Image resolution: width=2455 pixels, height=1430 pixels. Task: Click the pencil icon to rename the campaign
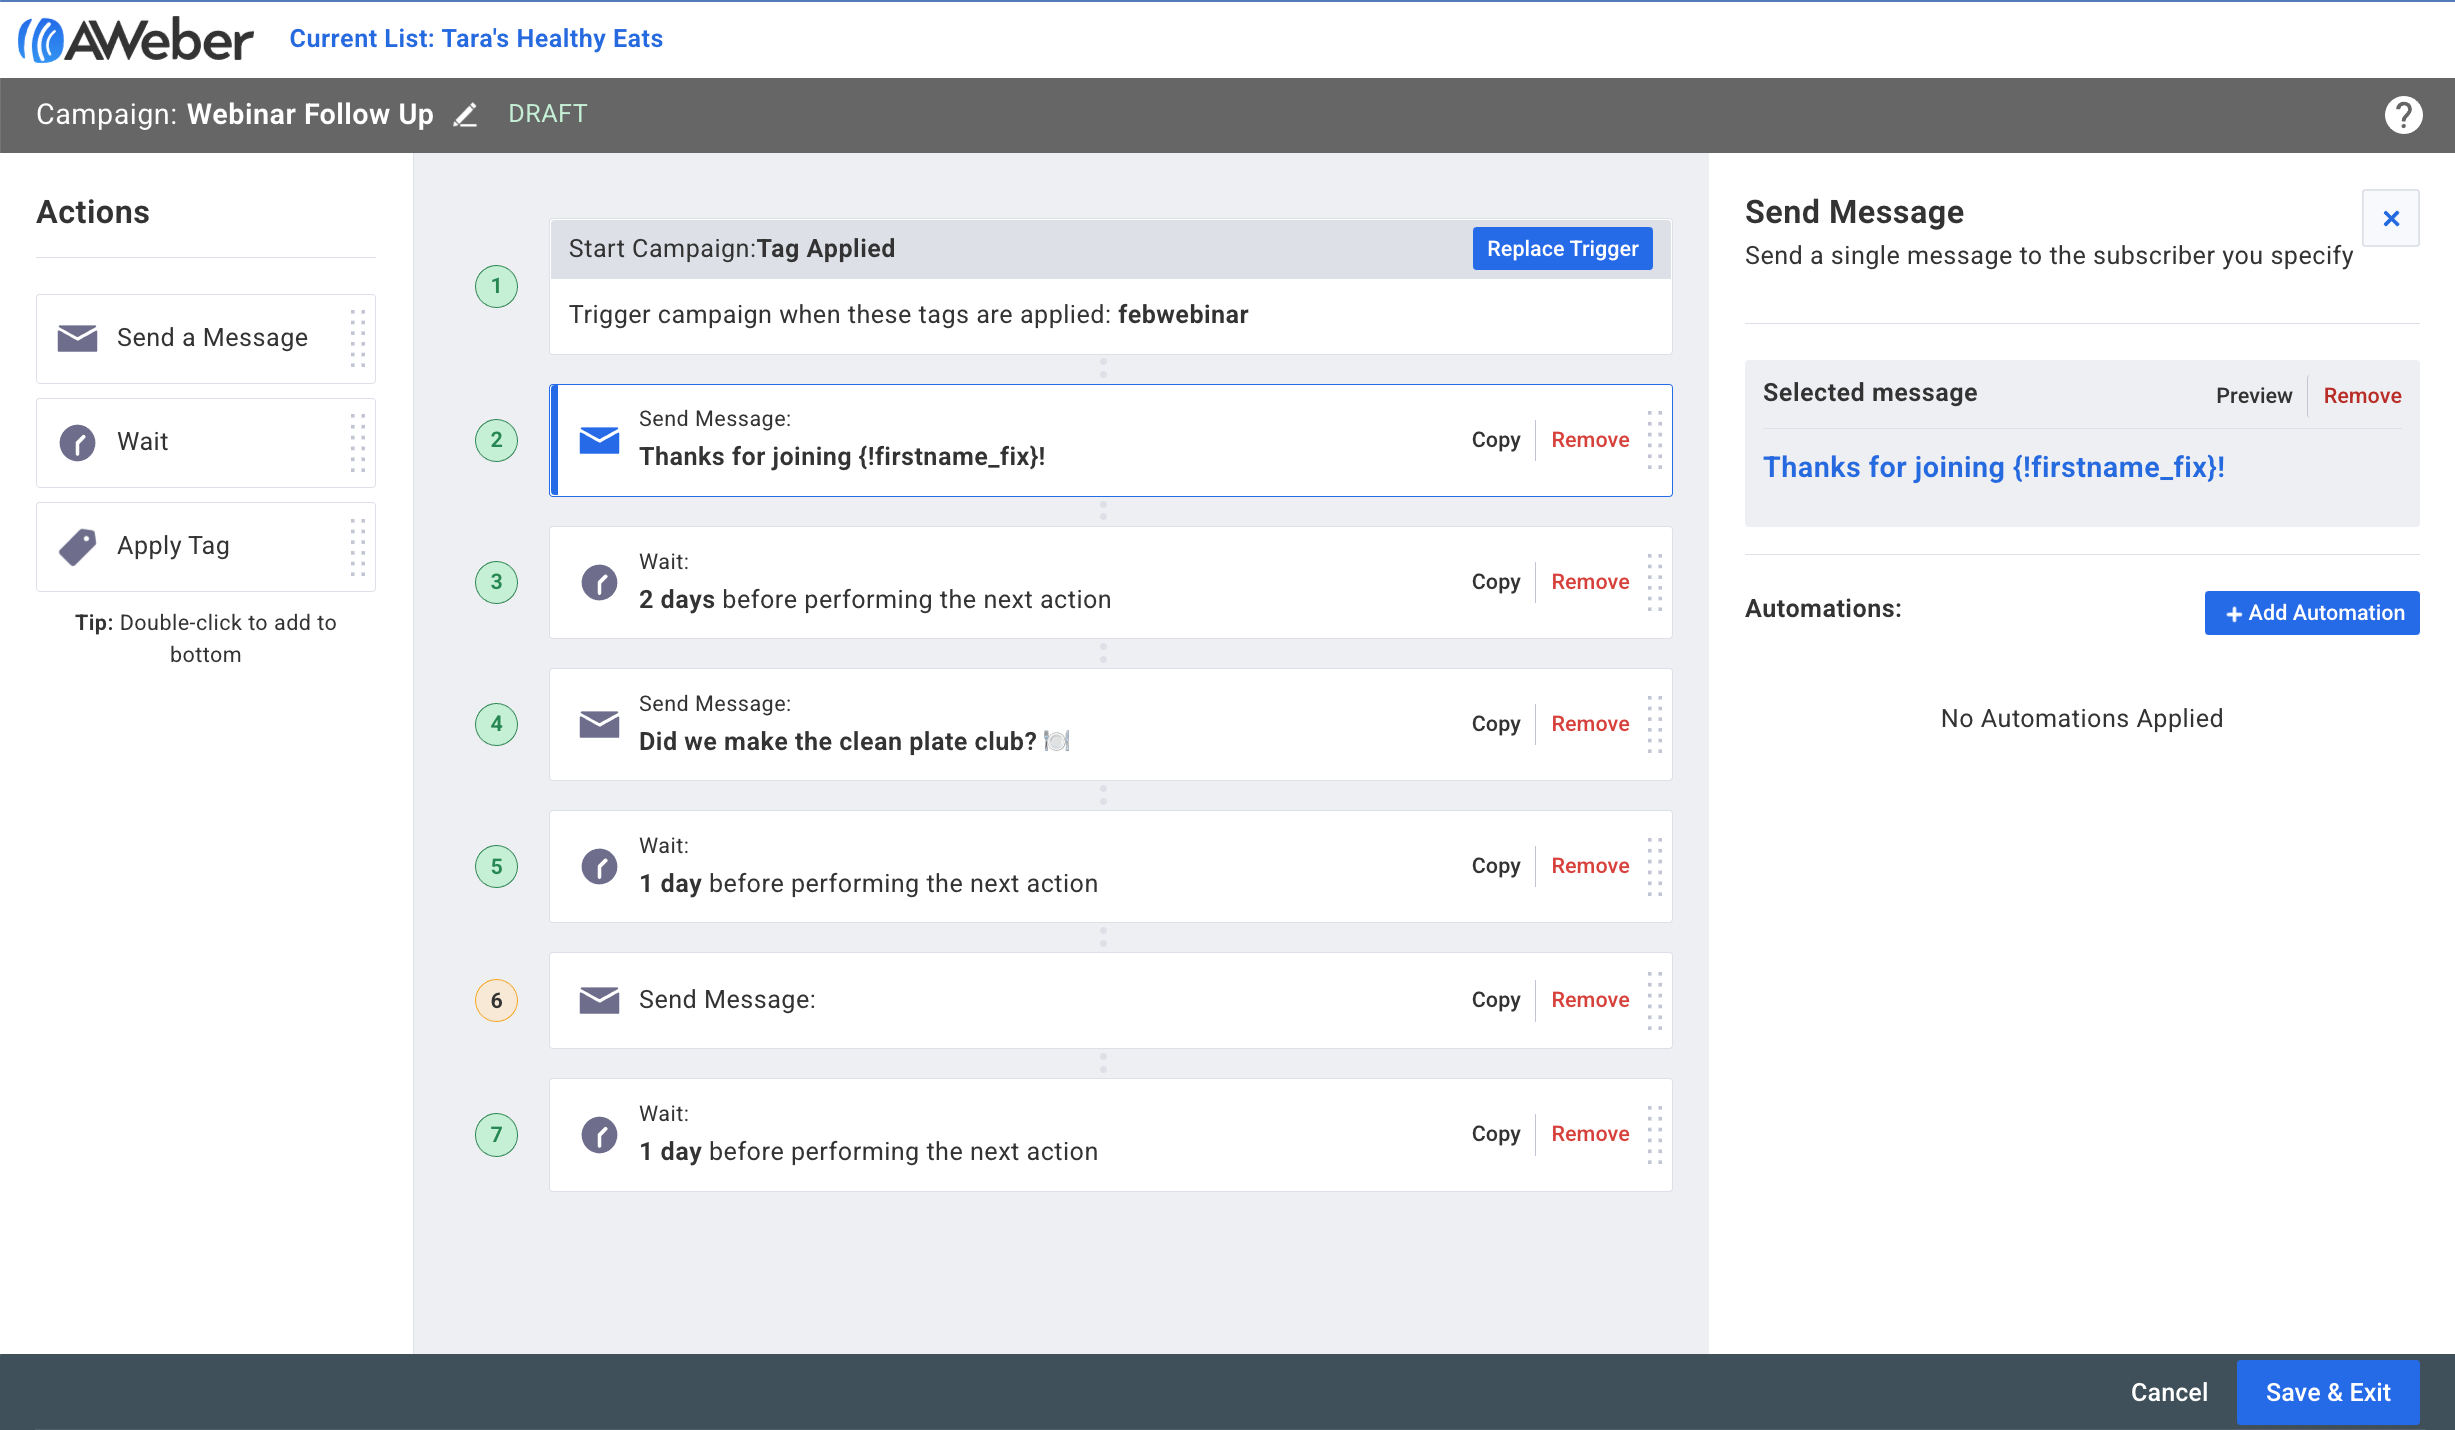pos(466,115)
